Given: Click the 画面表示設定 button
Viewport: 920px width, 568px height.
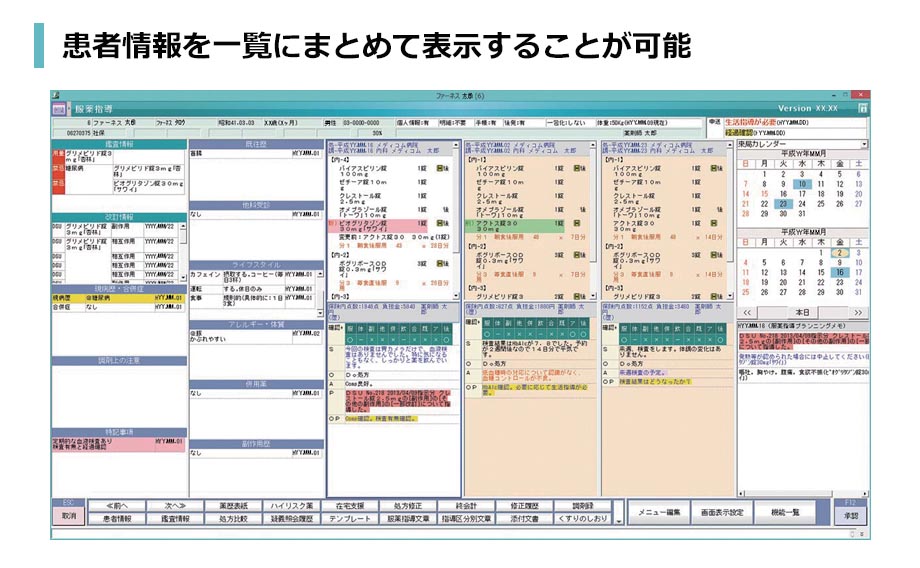Looking at the screenshot, I should tap(724, 512).
